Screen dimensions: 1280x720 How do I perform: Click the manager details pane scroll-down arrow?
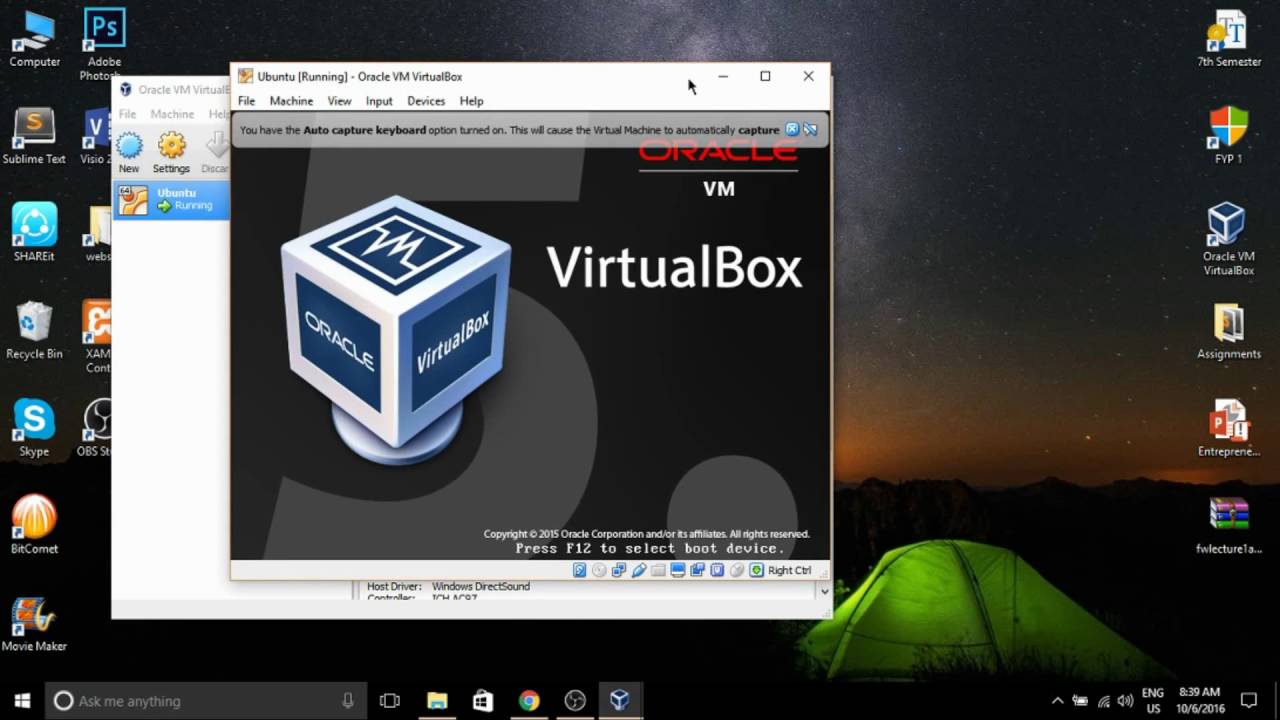pyautogui.click(x=824, y=591)
